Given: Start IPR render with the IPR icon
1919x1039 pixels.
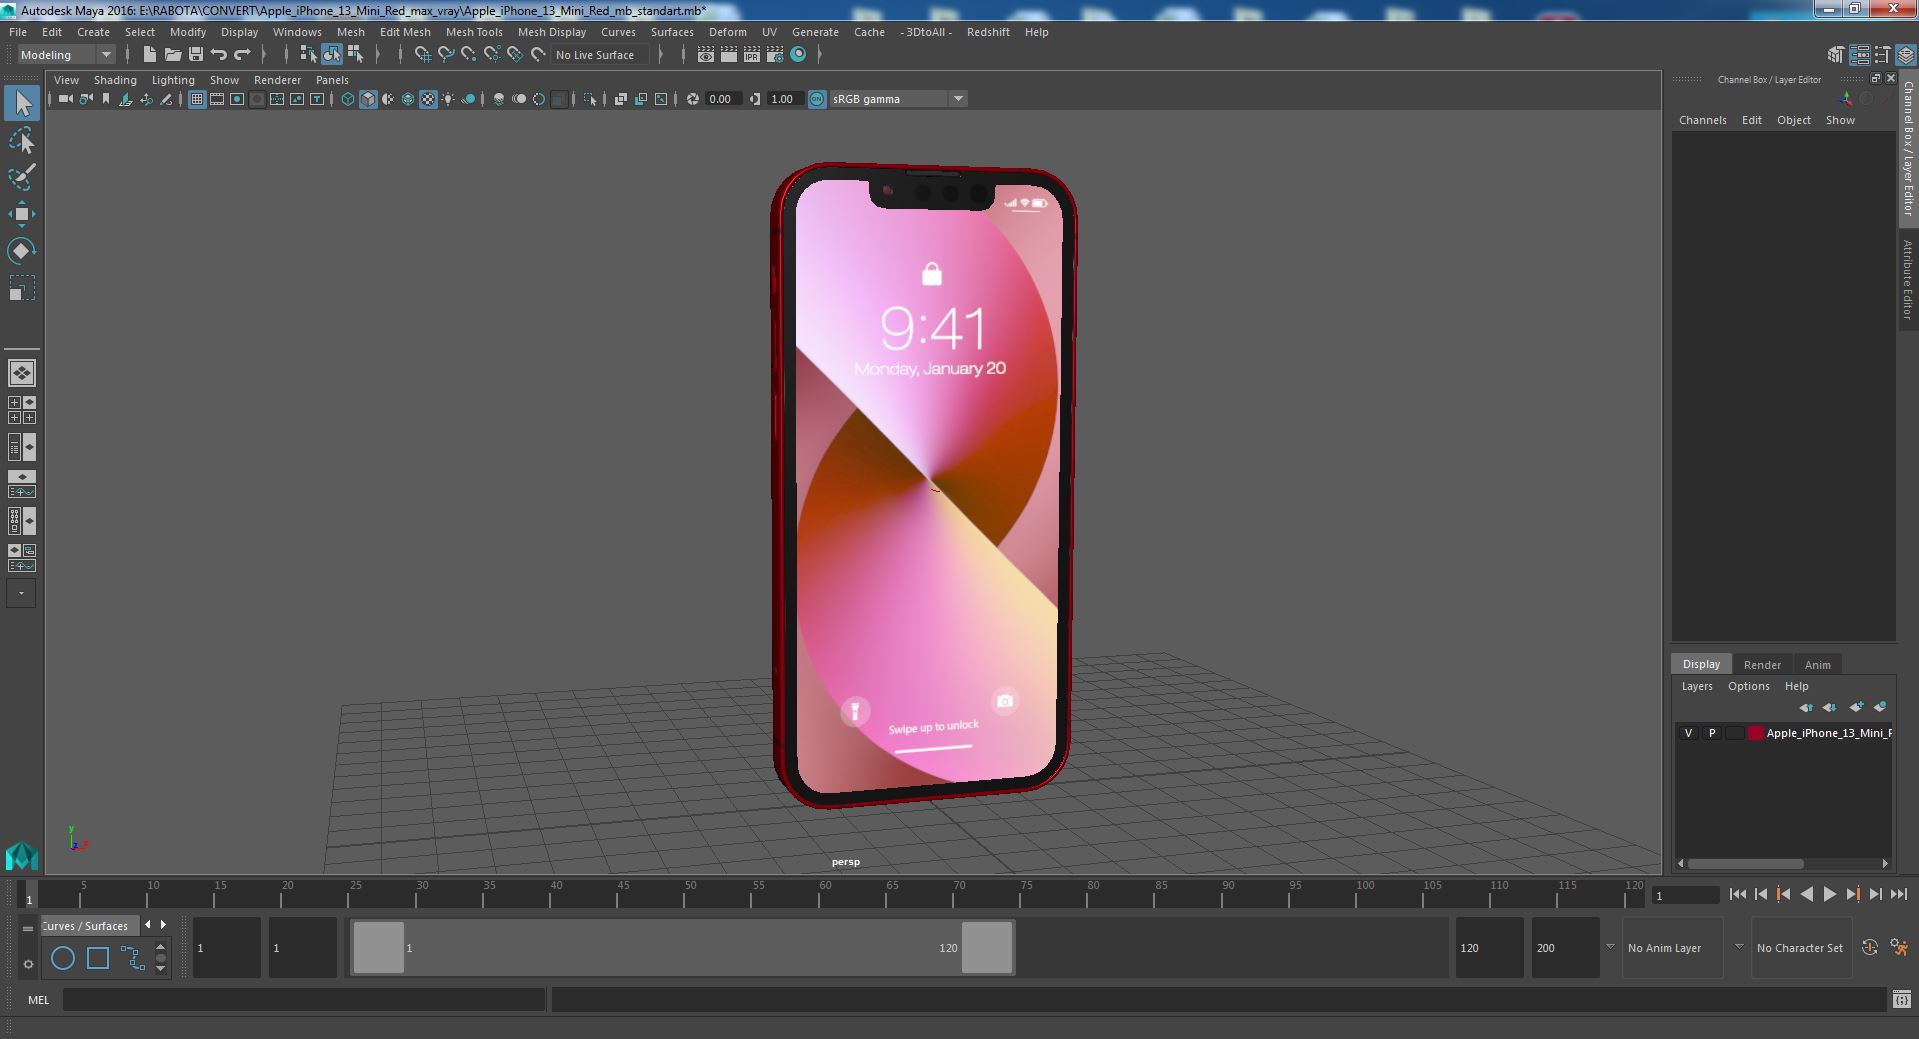Looking at the screenshot, I should 752,55.
